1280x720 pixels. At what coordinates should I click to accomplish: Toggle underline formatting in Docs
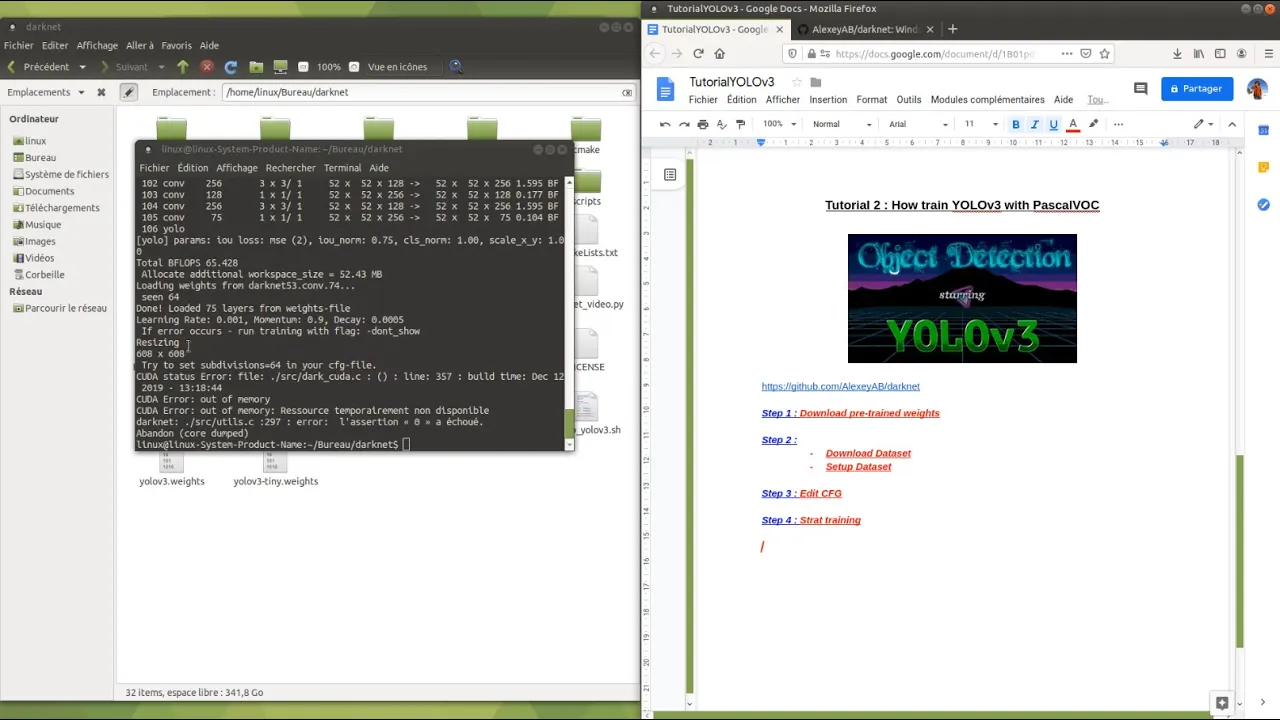click(x=1054, y=124)
